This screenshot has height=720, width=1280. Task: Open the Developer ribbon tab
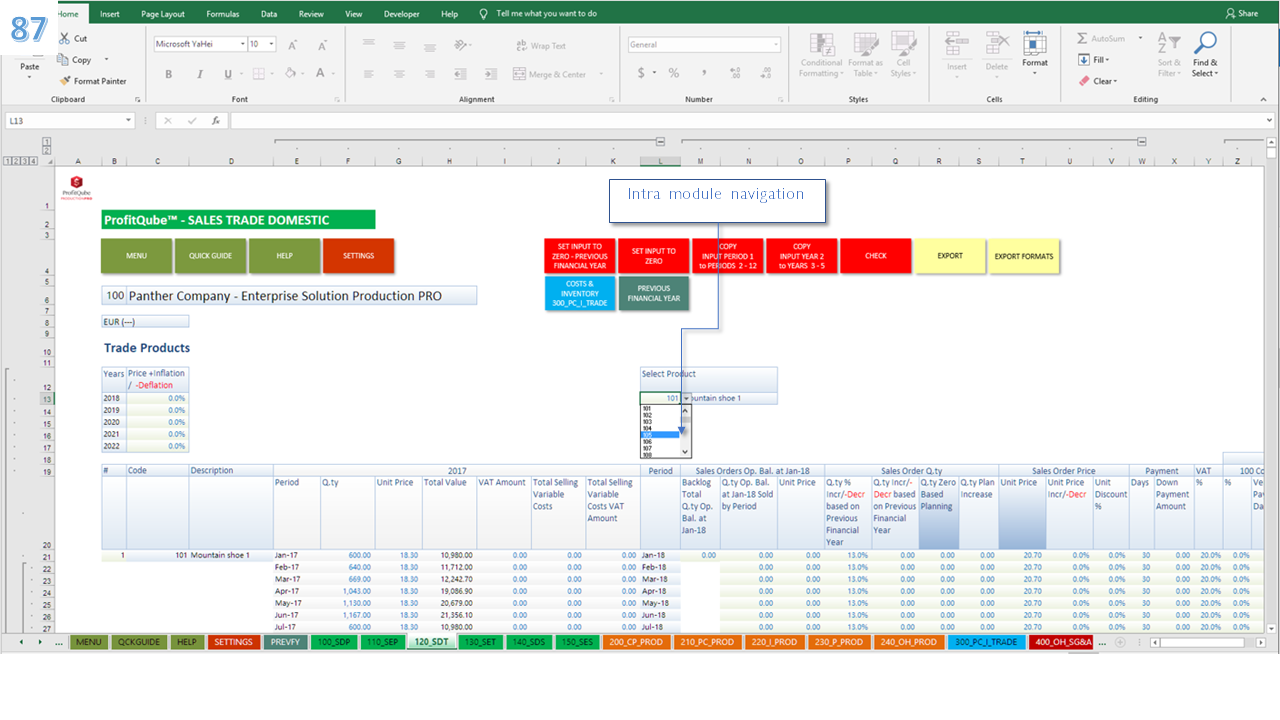[402, 14]
